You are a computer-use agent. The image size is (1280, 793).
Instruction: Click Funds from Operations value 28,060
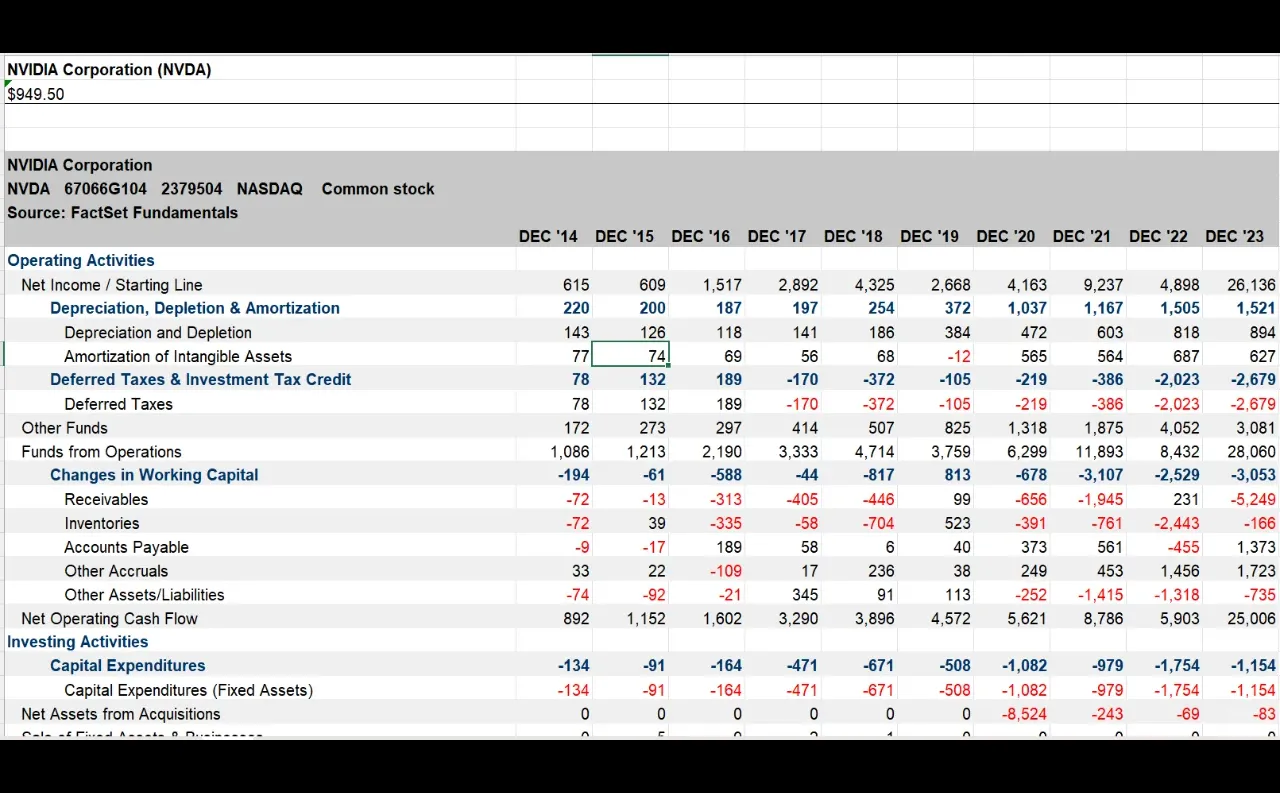tap(1251, 452)
